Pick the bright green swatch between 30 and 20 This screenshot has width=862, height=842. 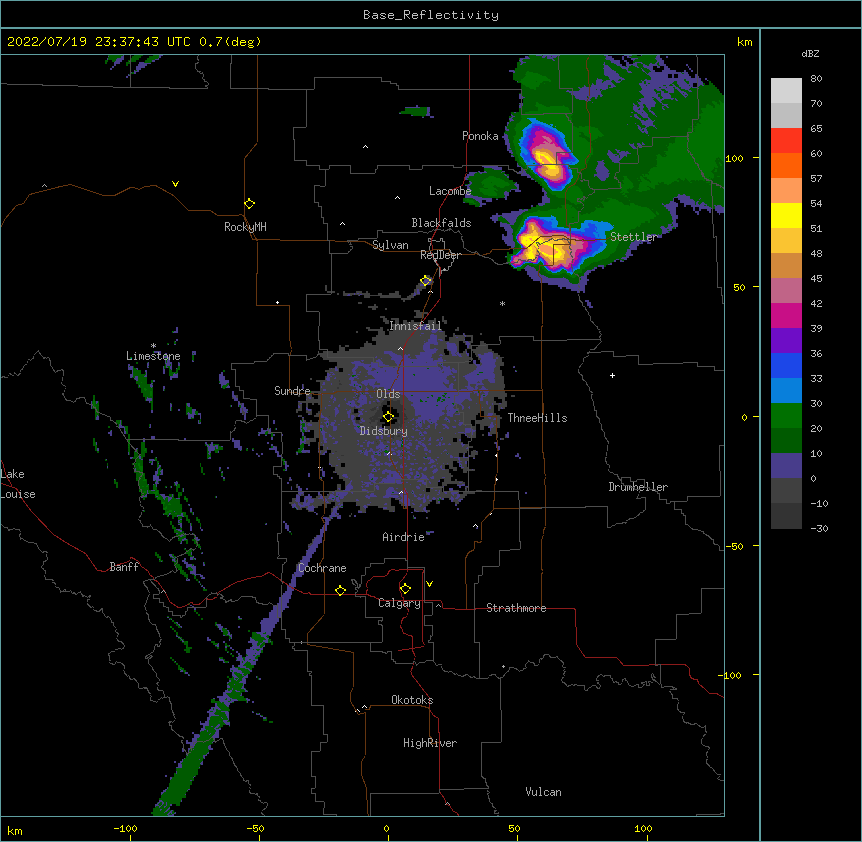pos(786,416)
